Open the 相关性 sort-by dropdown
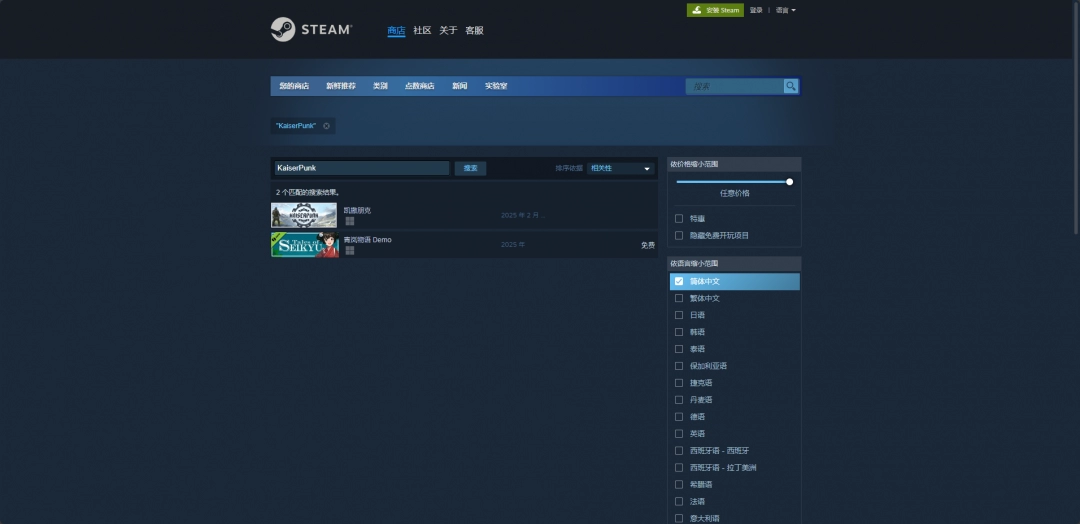Viewport: 1080px width, 524px height. (620, 168)
